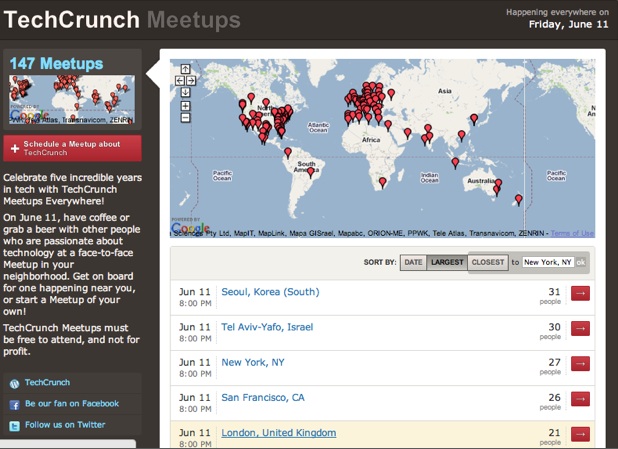Open the Seoul meetup via red arrow
This screenshot has width=618, height=449.
point(580,293)
